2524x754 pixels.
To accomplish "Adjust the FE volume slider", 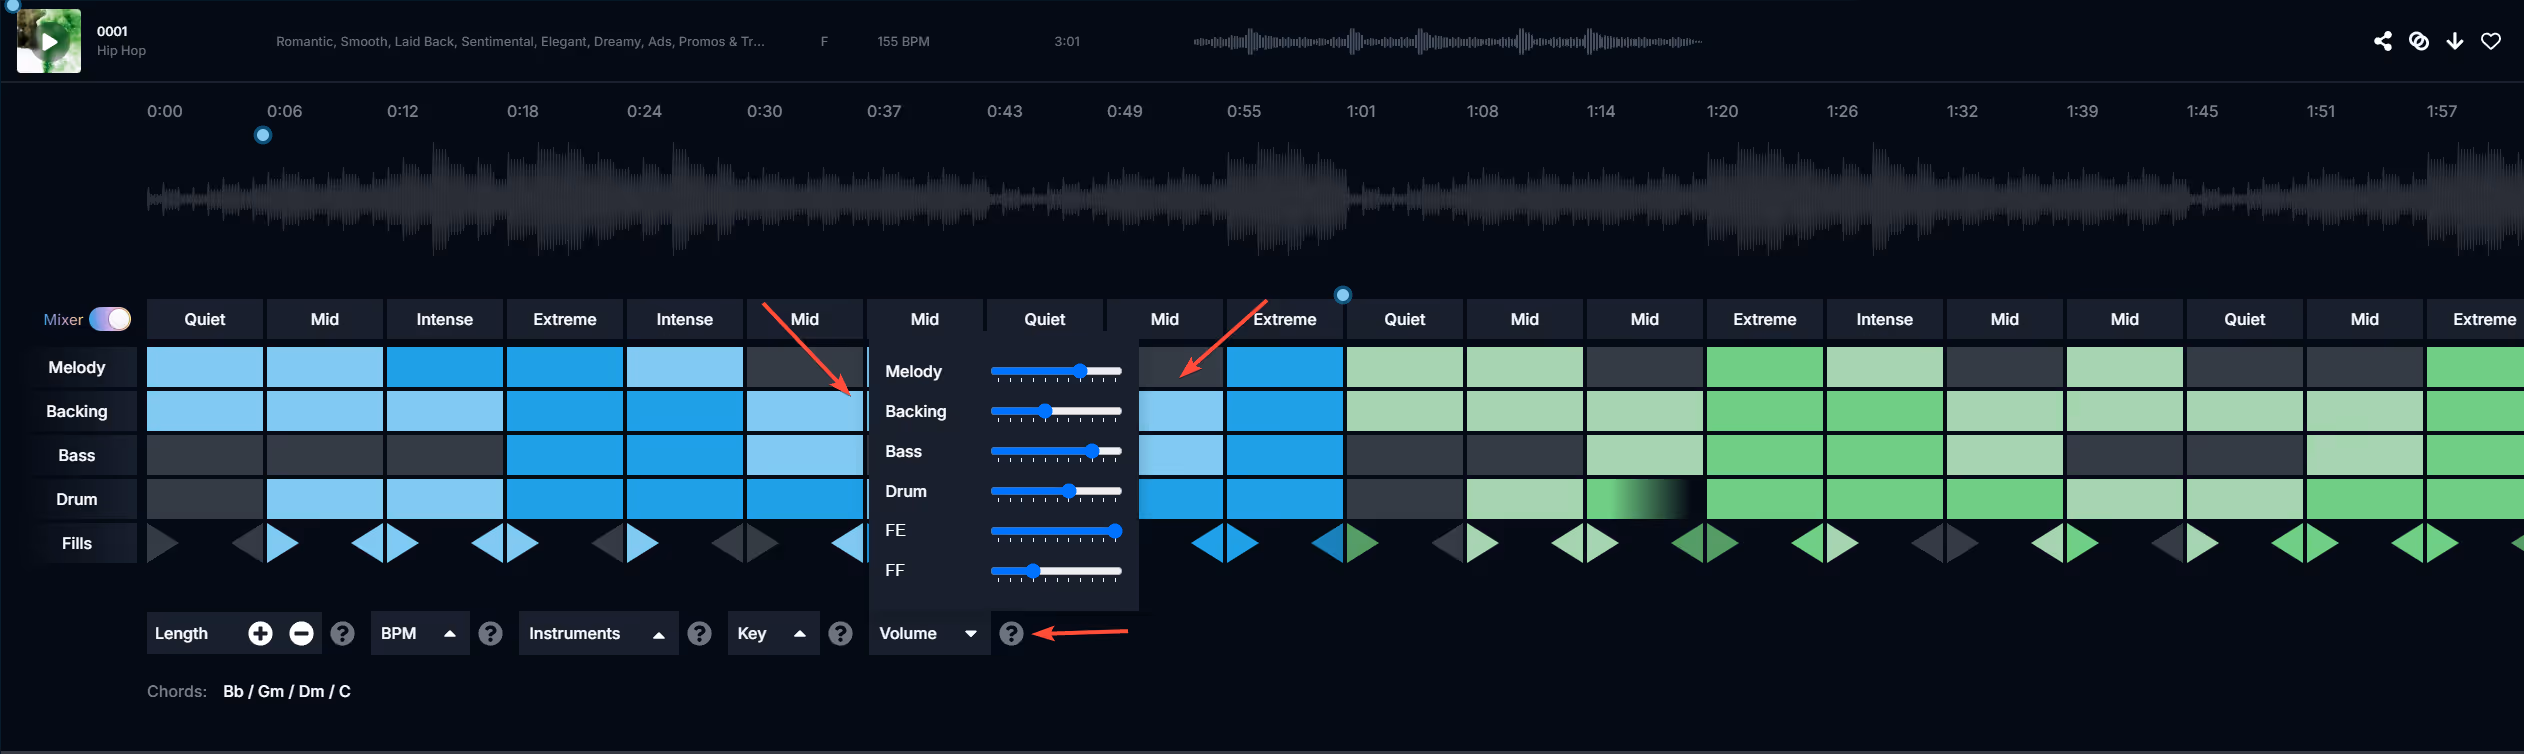I will 1056,531.
